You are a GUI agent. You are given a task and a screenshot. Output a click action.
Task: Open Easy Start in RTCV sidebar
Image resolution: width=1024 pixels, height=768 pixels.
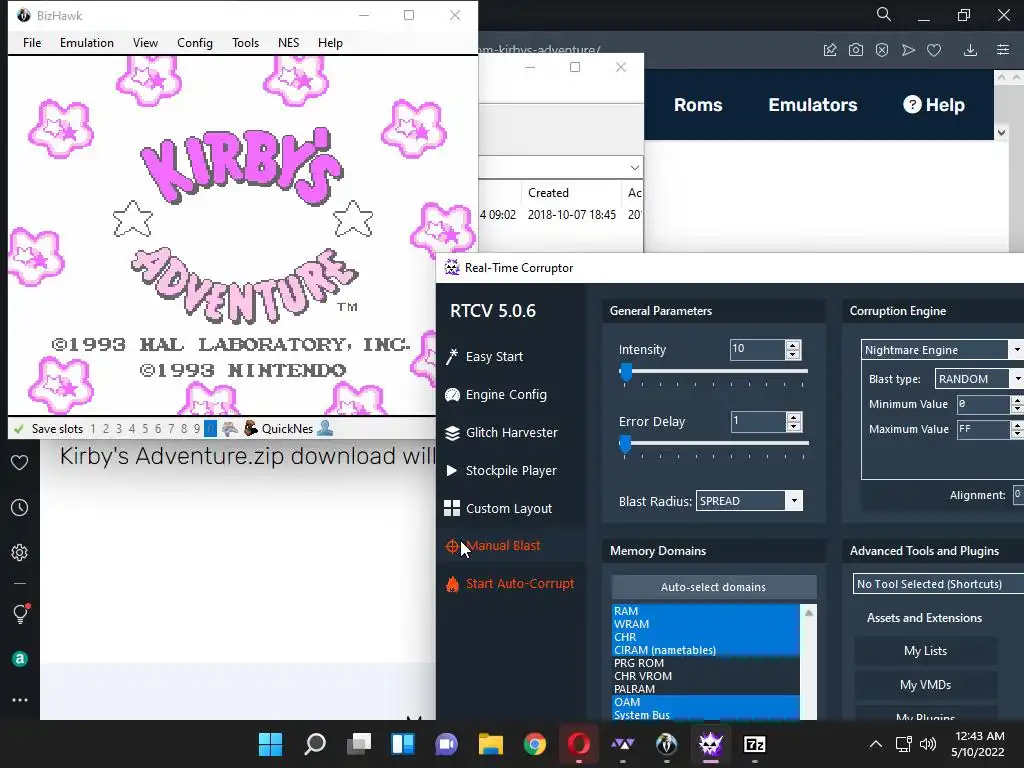pos(484,357)
